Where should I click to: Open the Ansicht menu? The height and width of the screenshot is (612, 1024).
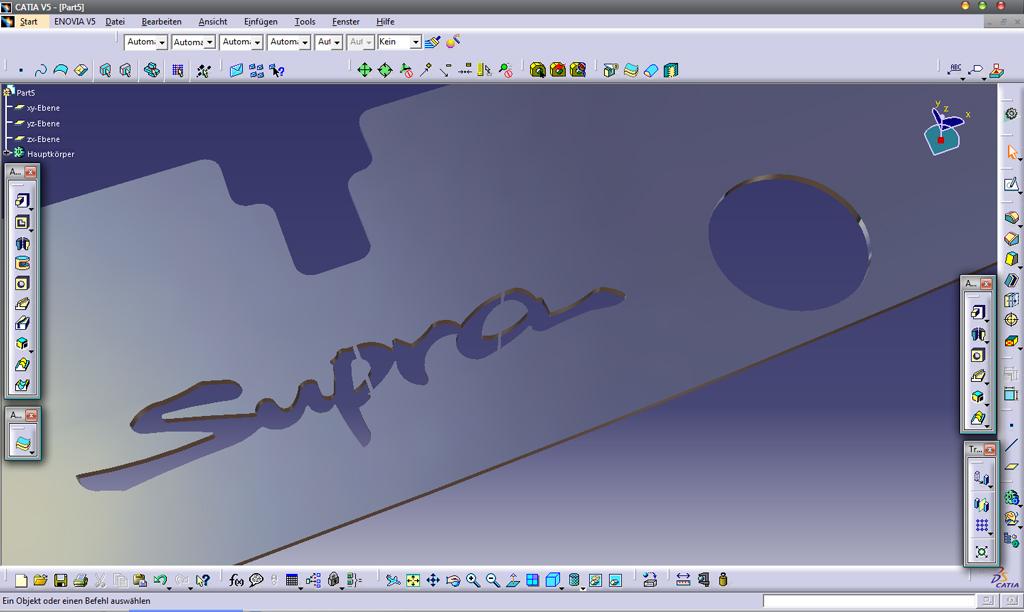[213, 22]
